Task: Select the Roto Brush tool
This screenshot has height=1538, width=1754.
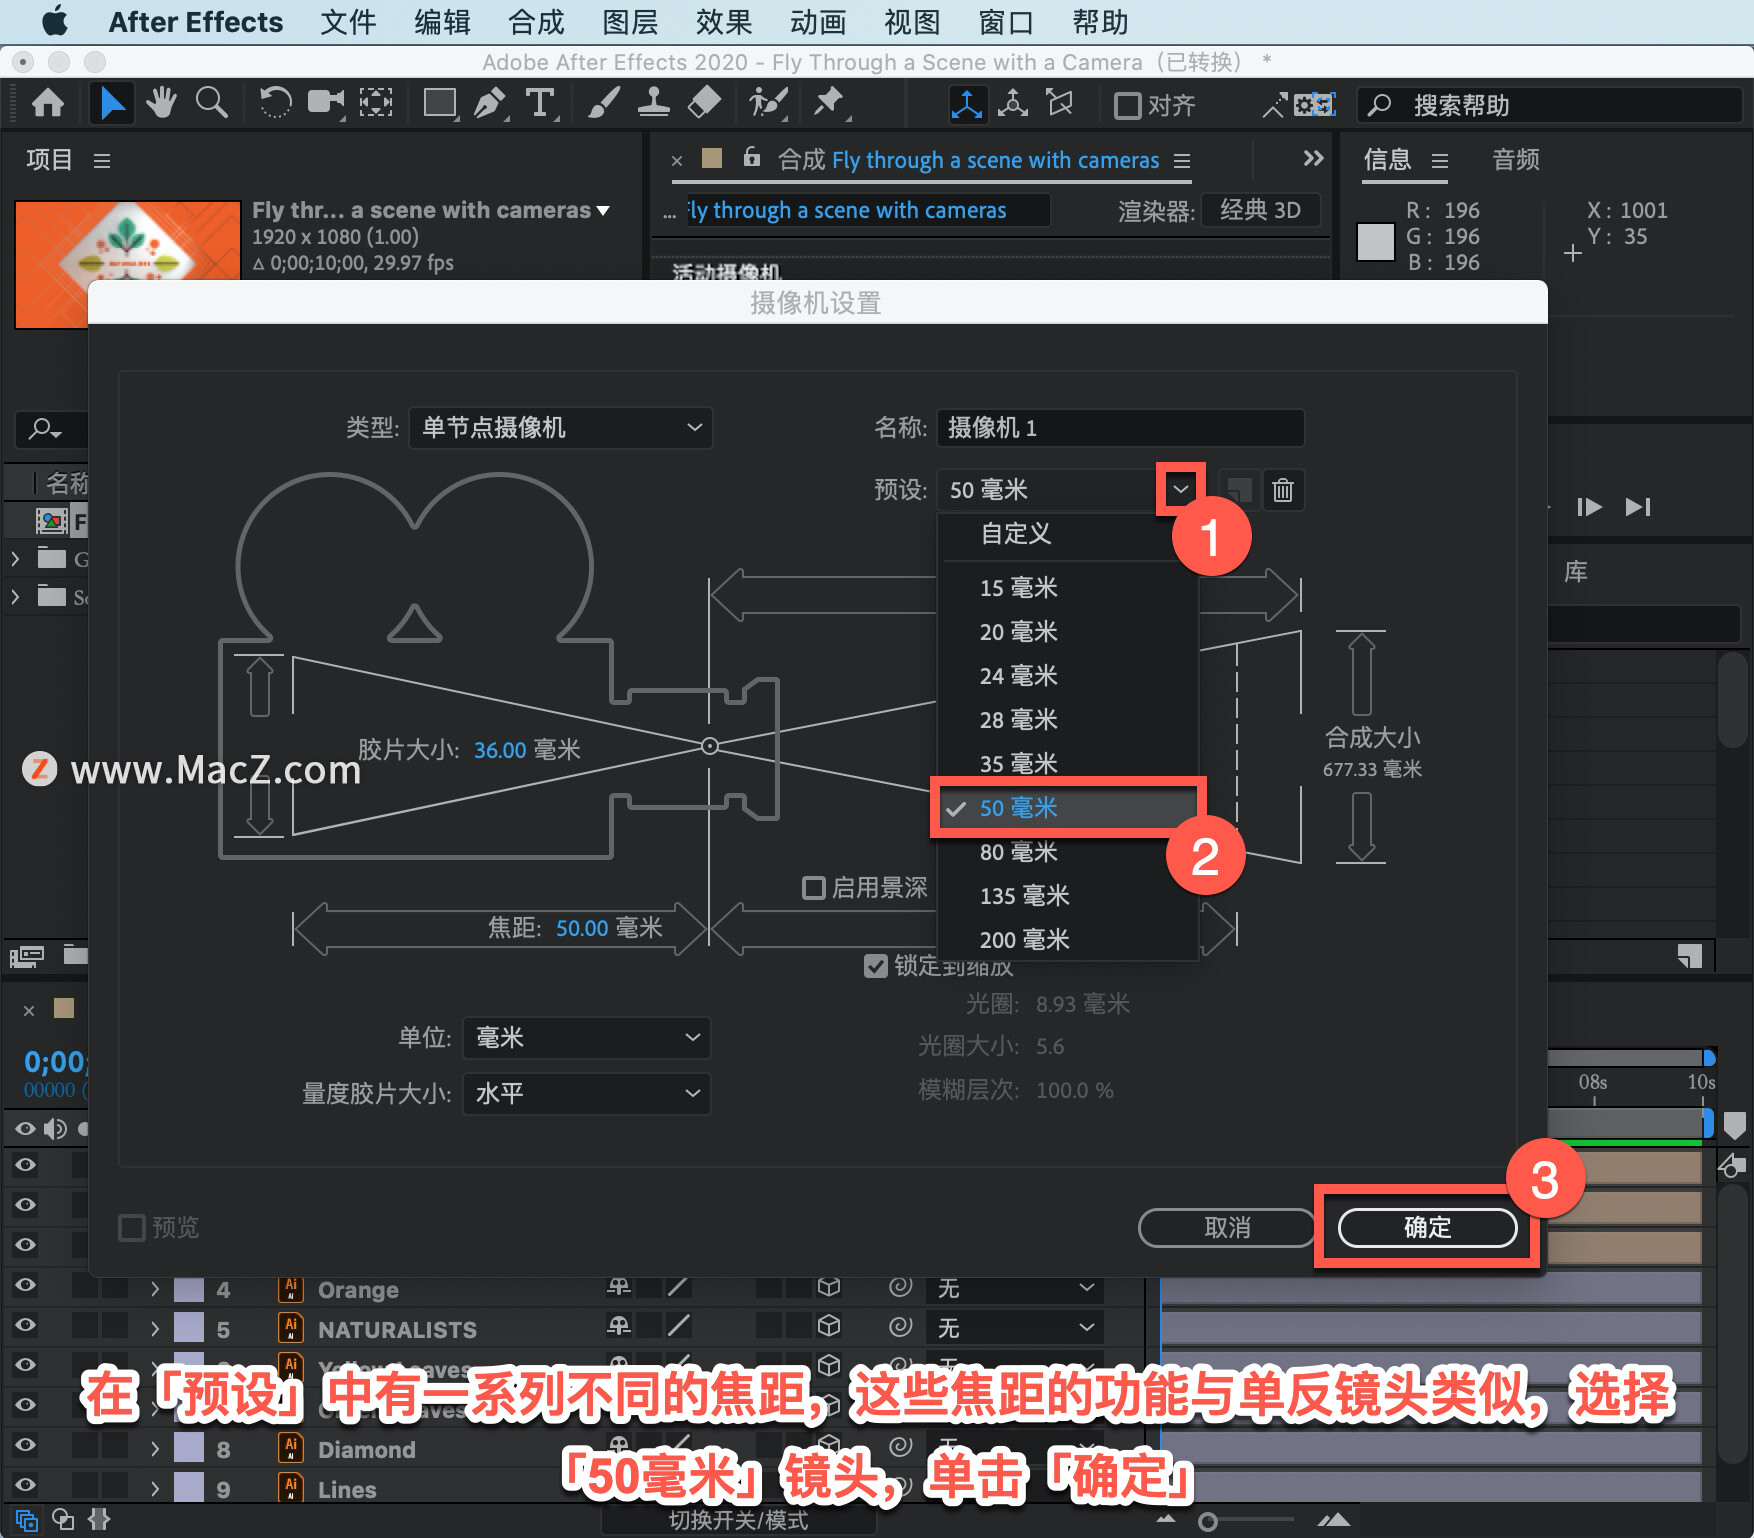Action: point(768,103)
